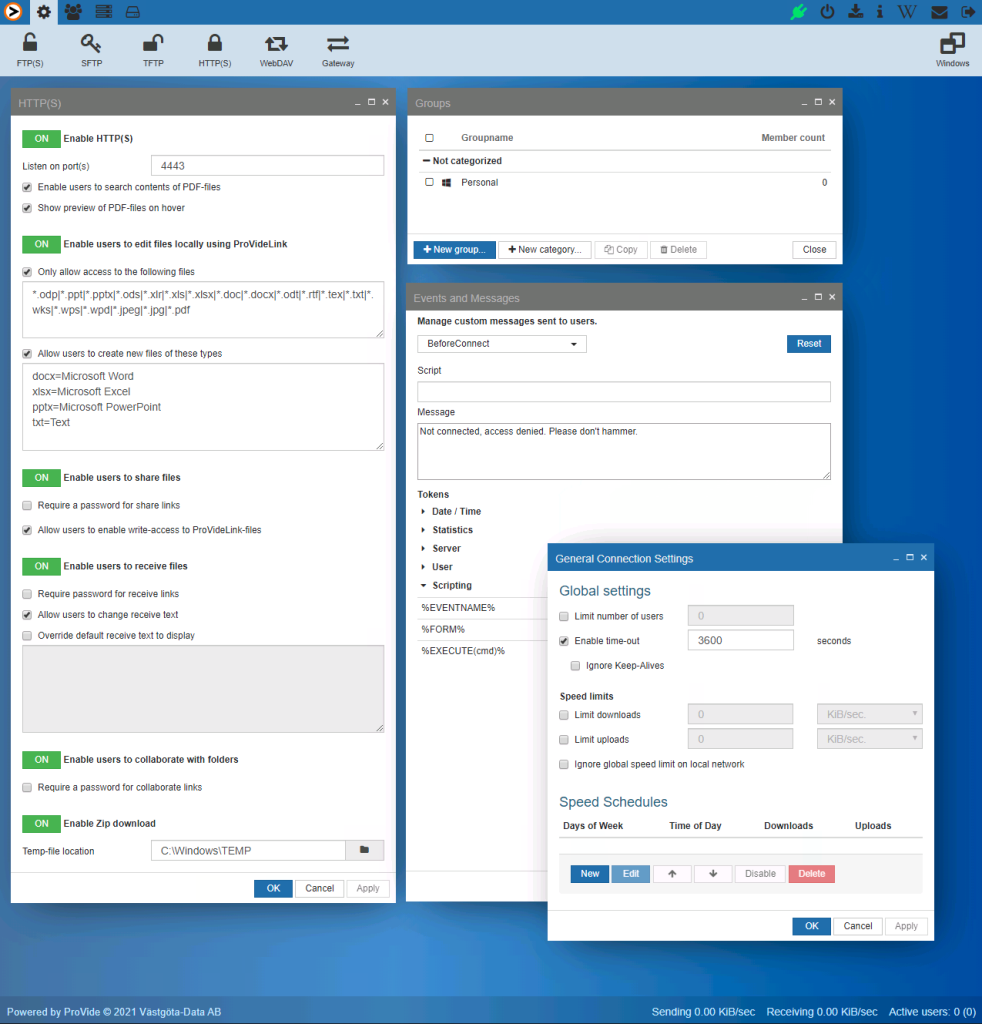Image resolution: width=982 pixels, height=1024 pixels.
Task: Click the New group button
Action: pos(454,249)
